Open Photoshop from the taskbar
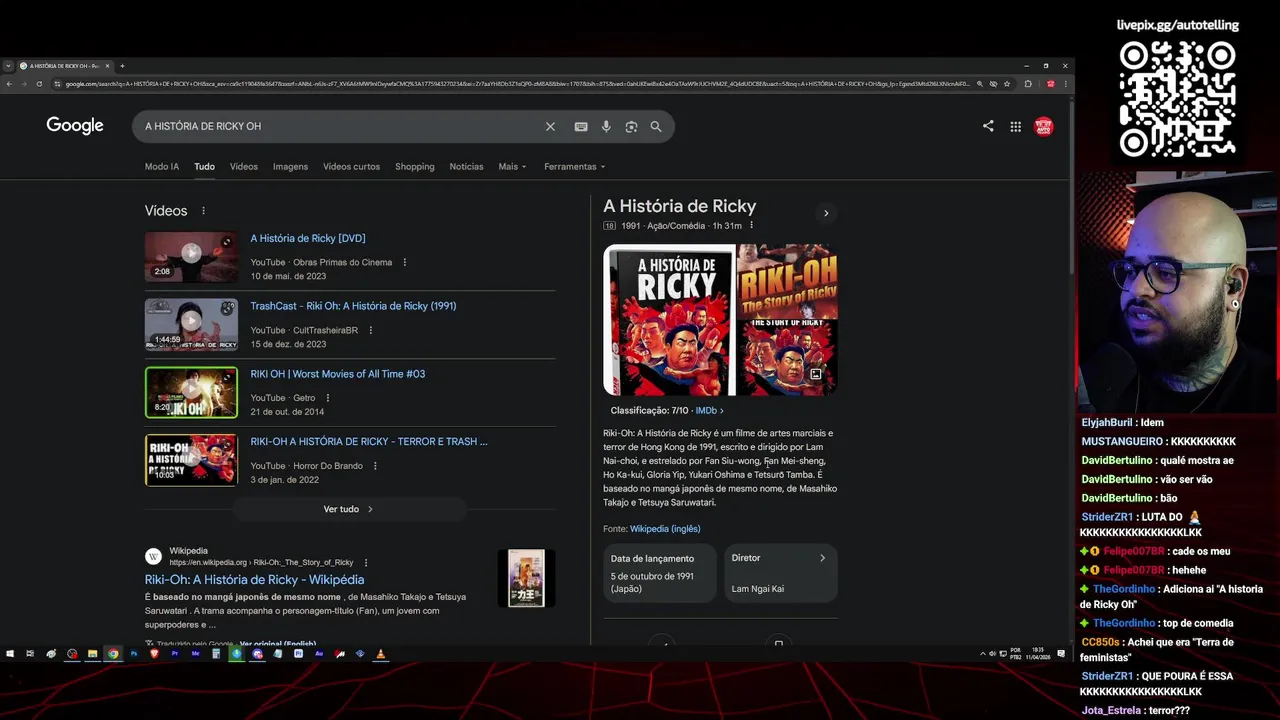This screenshot has height=720, width=1280. point(134,654)
